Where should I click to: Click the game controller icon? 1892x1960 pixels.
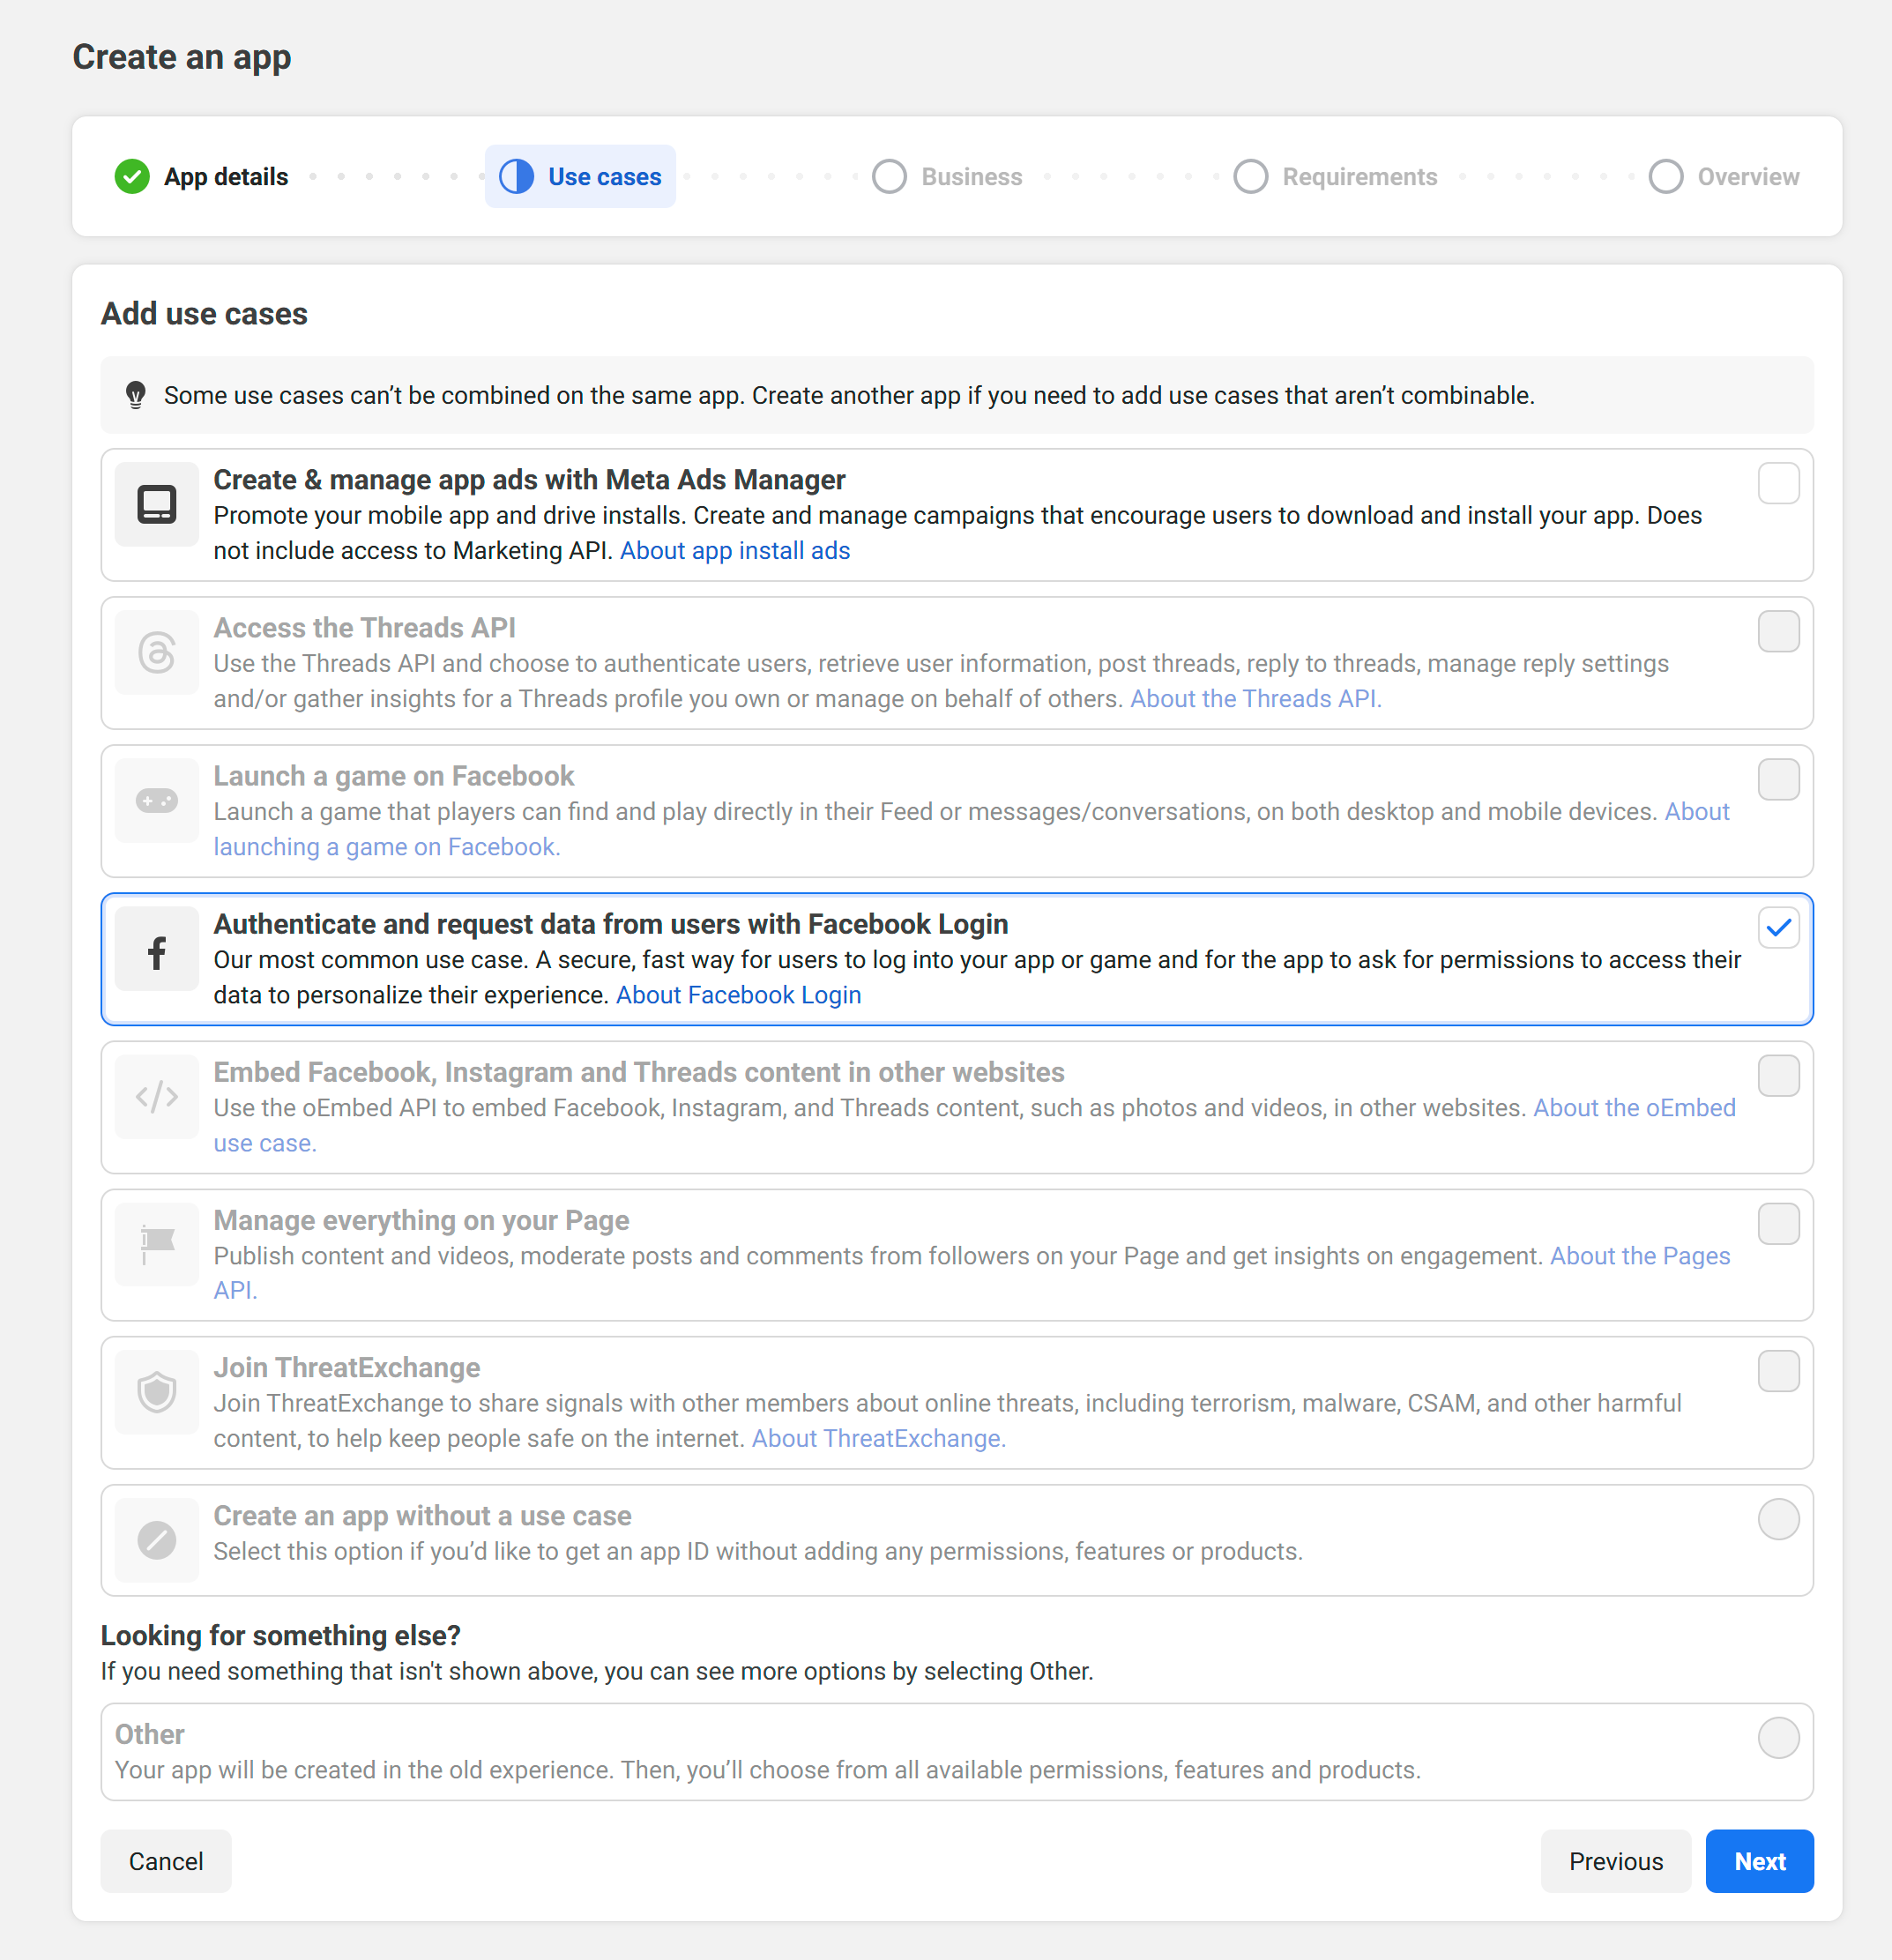[x=157, y=801]
